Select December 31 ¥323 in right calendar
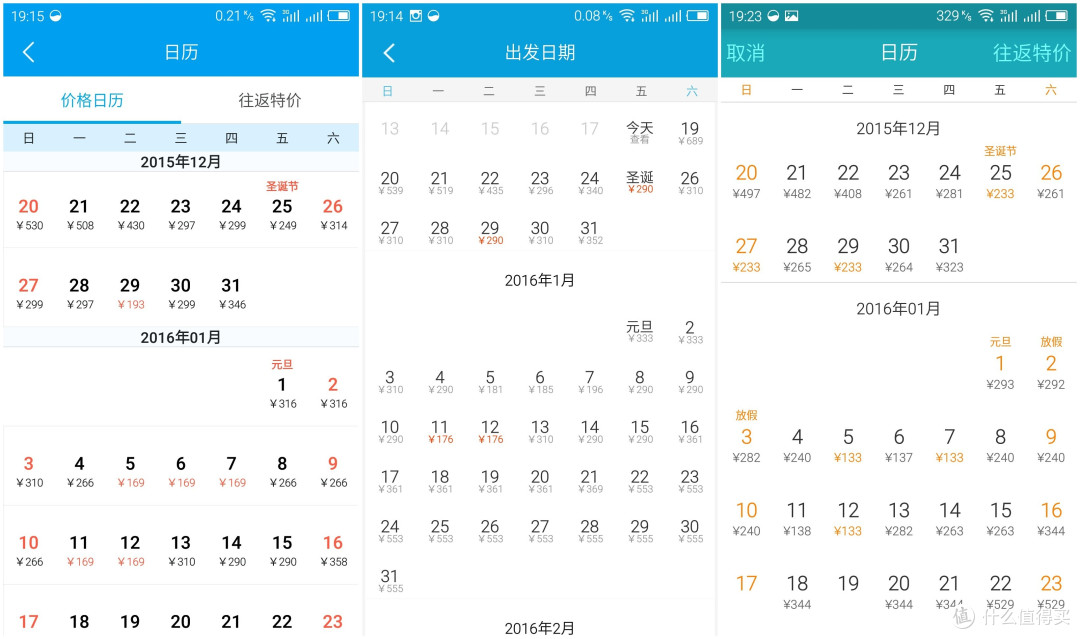1080x639 pixels. (x=949, y=255)
